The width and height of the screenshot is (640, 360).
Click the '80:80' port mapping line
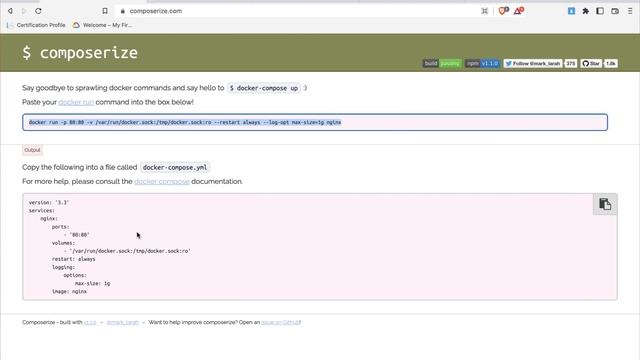[x=77, y=235]
